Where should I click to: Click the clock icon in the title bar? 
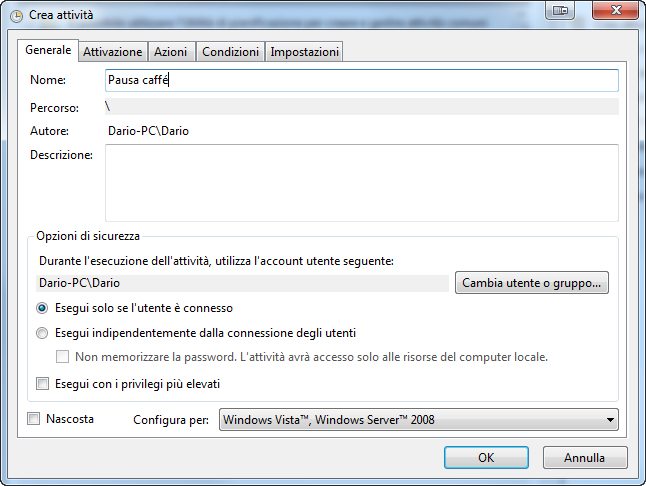point(14,12)
